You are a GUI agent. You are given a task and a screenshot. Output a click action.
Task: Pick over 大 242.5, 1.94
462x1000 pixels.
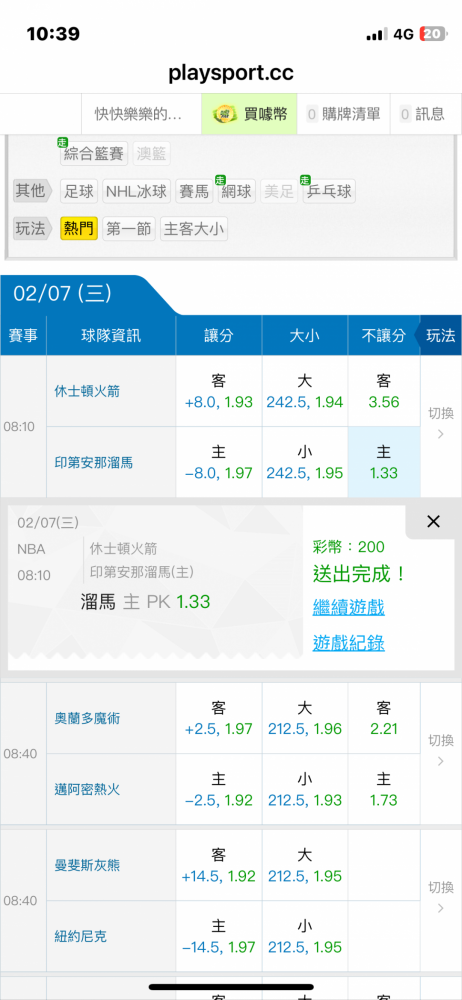pos(305,391)
